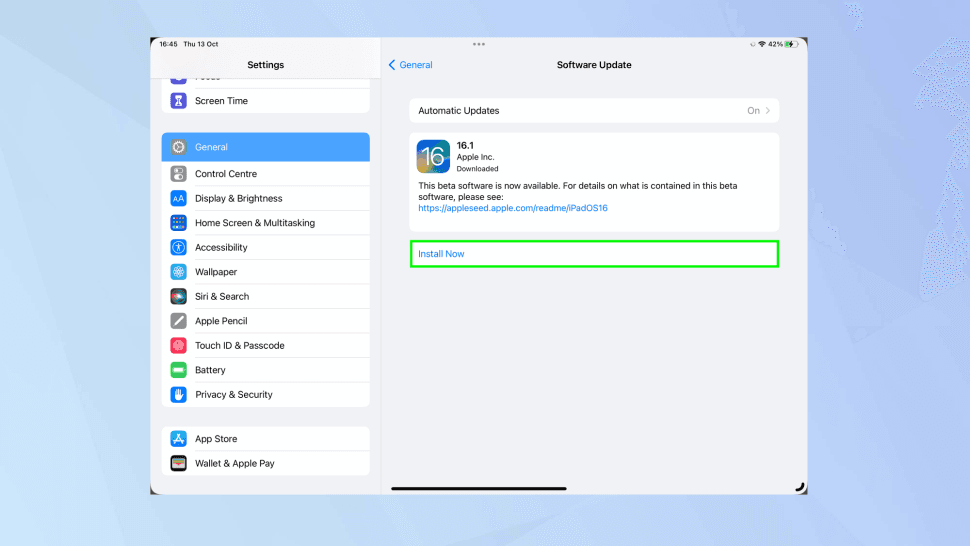Image resolution: width=970 pixels, height=546 pixels.
Task: Tap the 16.1 version label
Action: 465,145
